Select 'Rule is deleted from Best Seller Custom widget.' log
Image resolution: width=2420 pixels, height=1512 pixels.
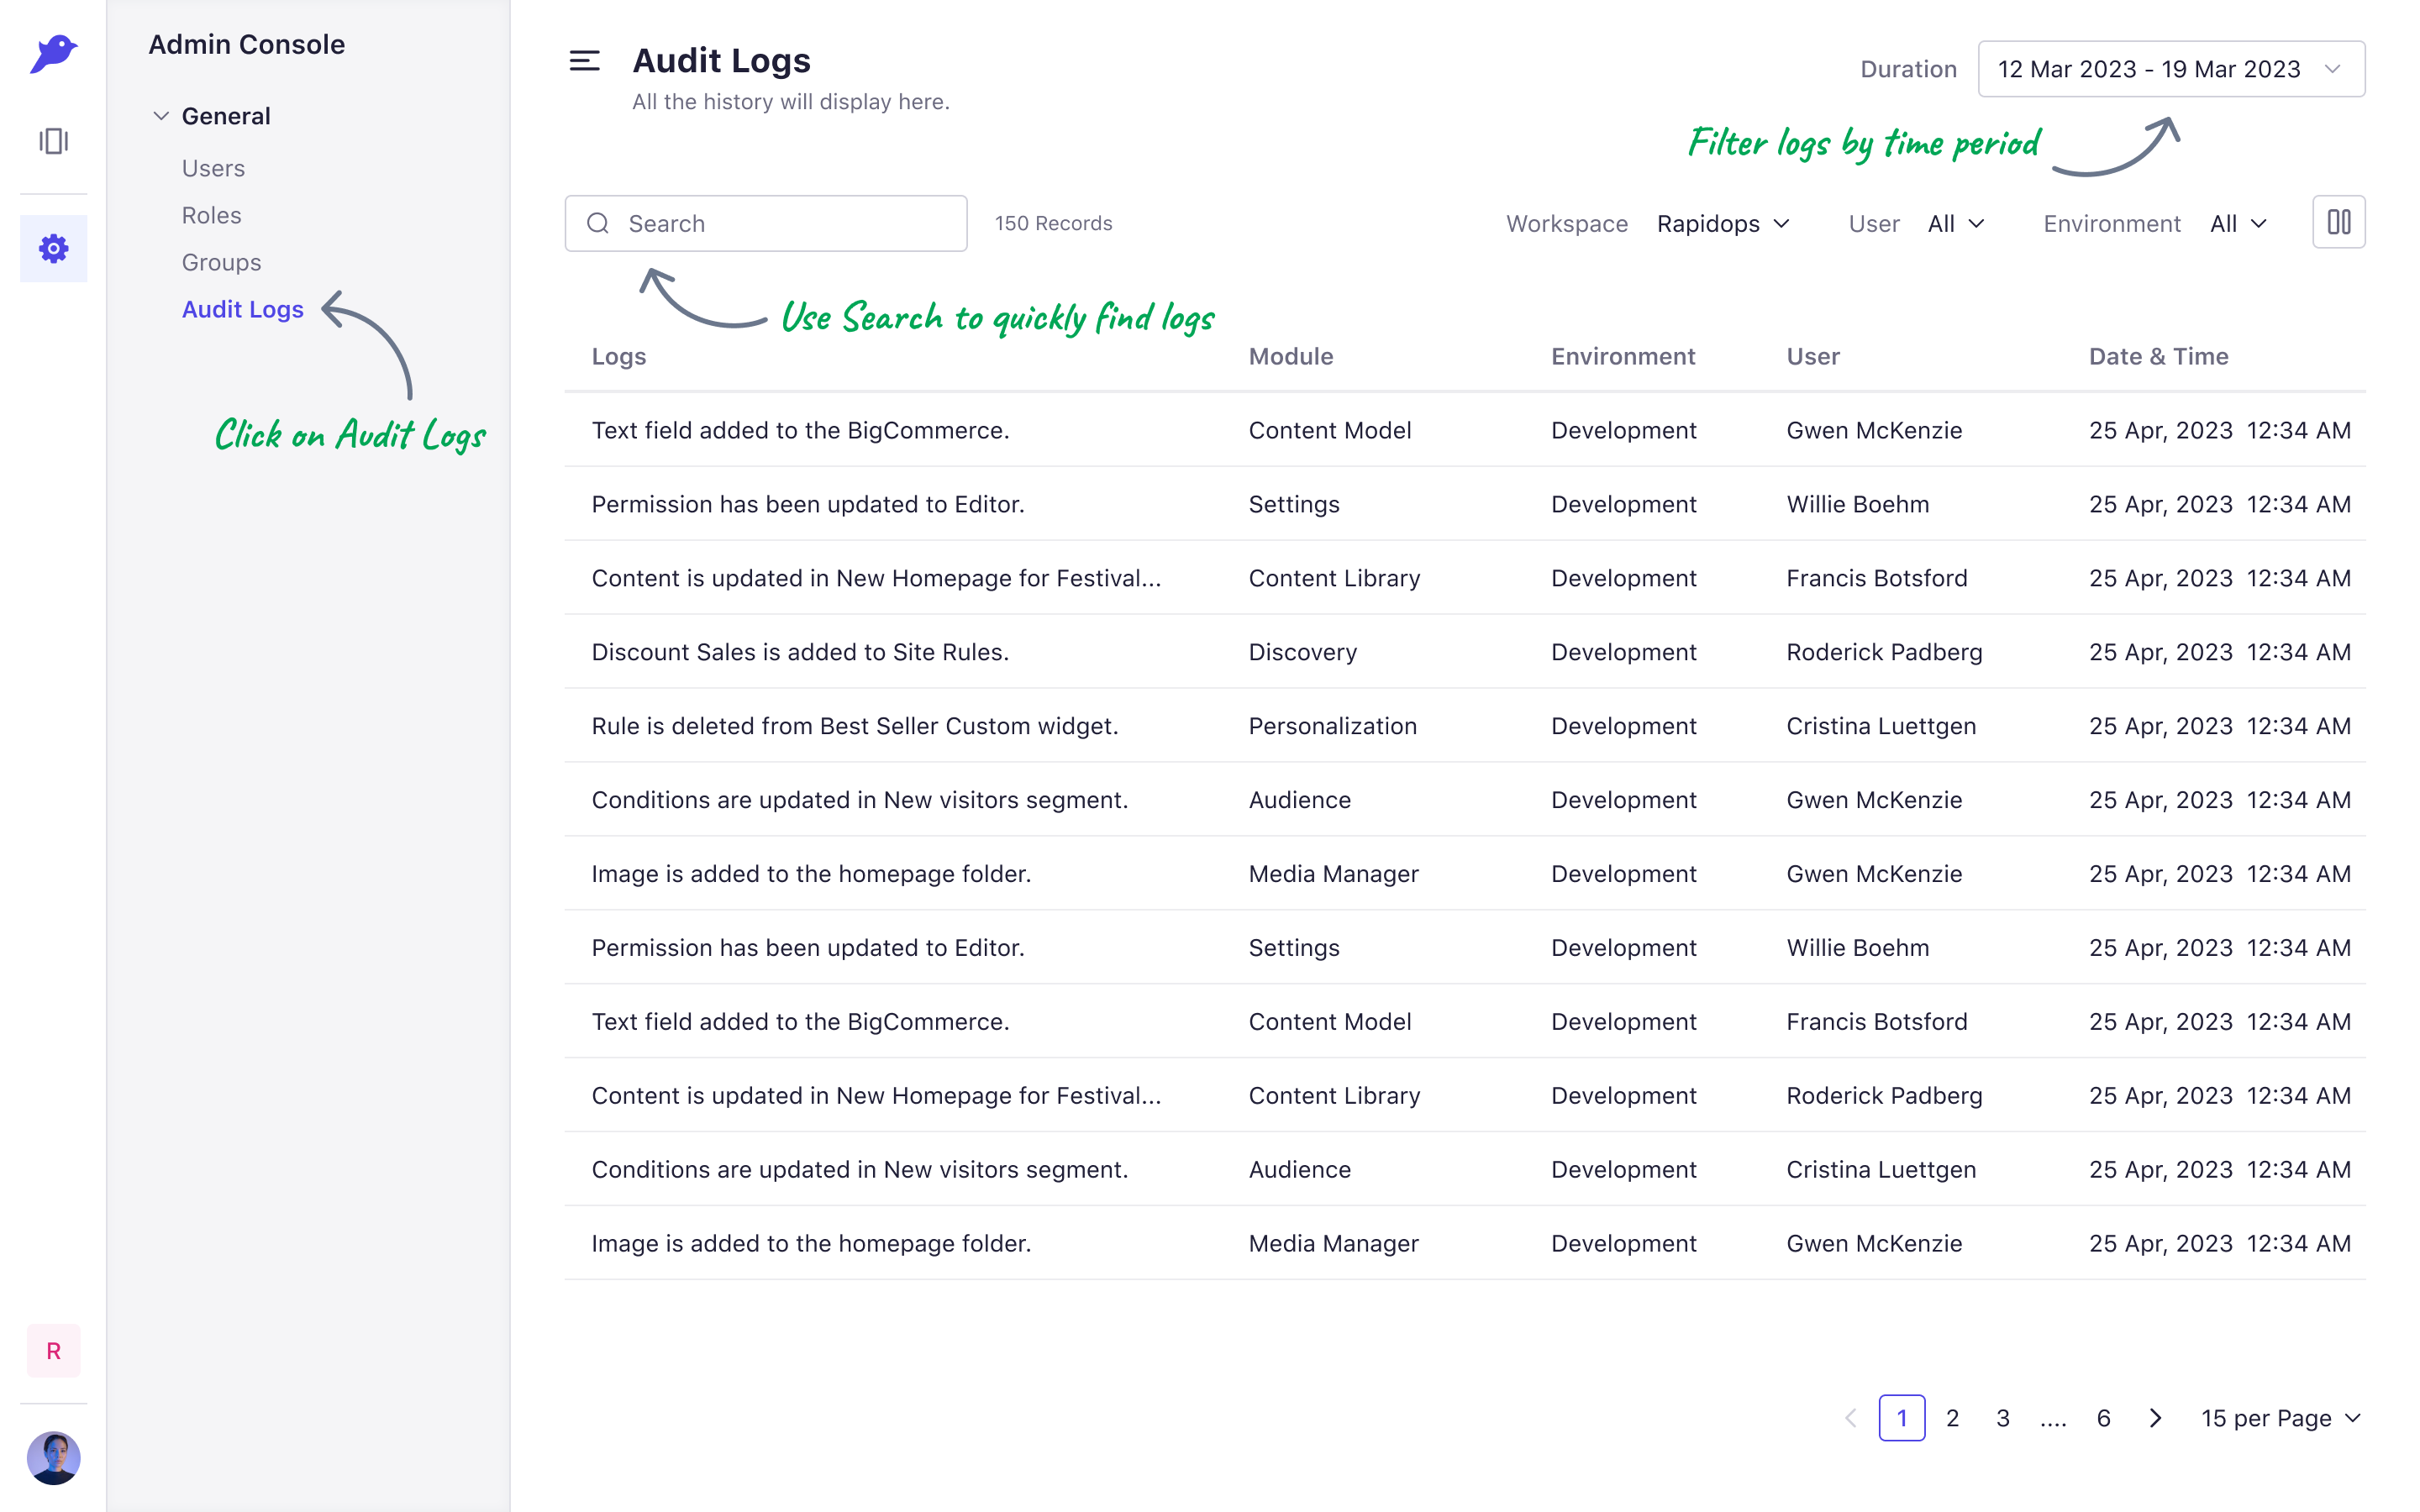pyautogui.click(x=855, y=726)
